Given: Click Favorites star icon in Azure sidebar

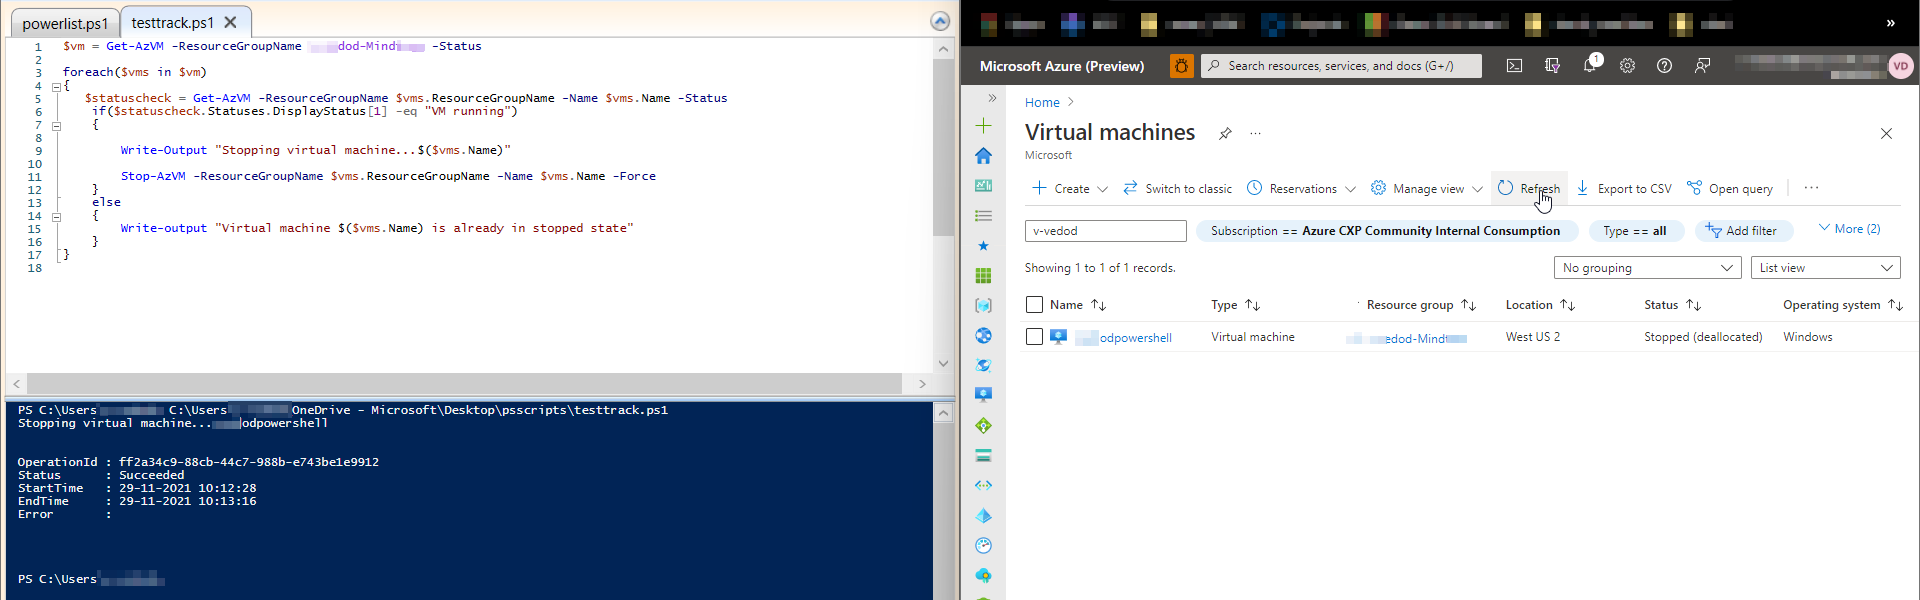Looking at the screenshot, I should 983,246.
